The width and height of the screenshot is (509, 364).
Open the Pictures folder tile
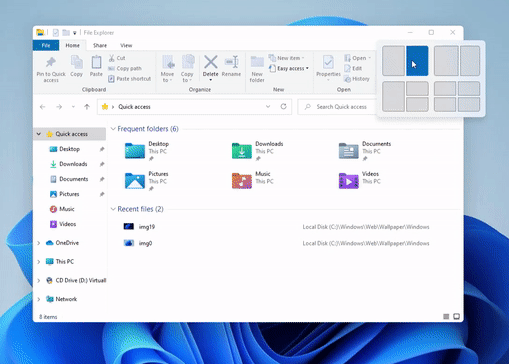point(147,181)
